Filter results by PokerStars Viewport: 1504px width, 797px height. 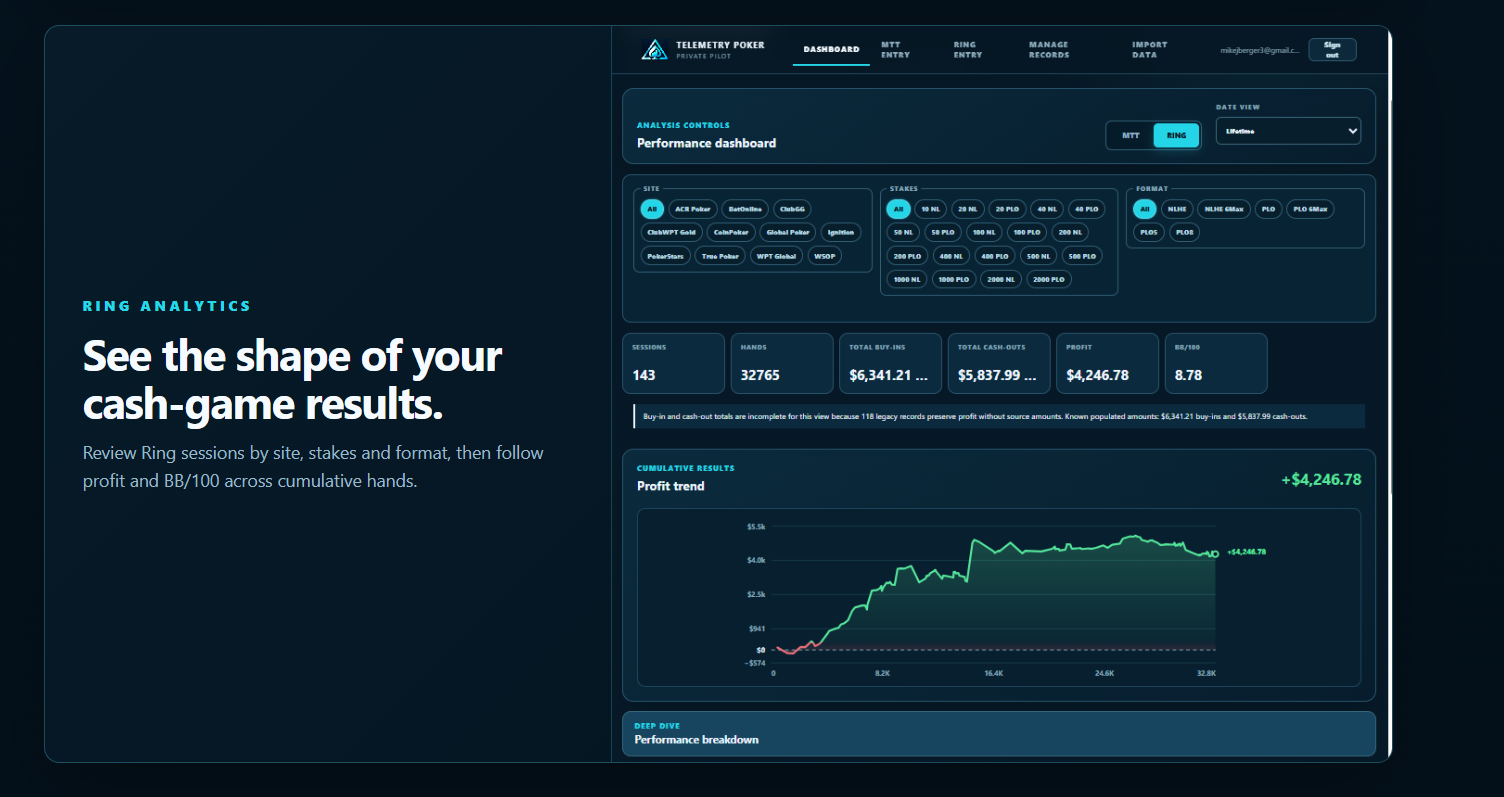click(x=665, y=256)
